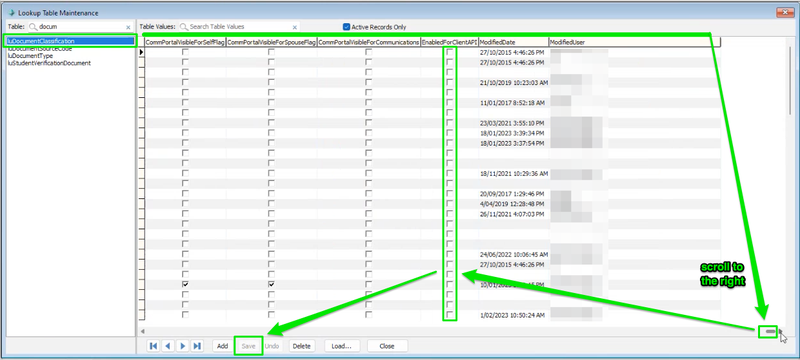Clear the Table search box text
800x360 pixels.
128,27
